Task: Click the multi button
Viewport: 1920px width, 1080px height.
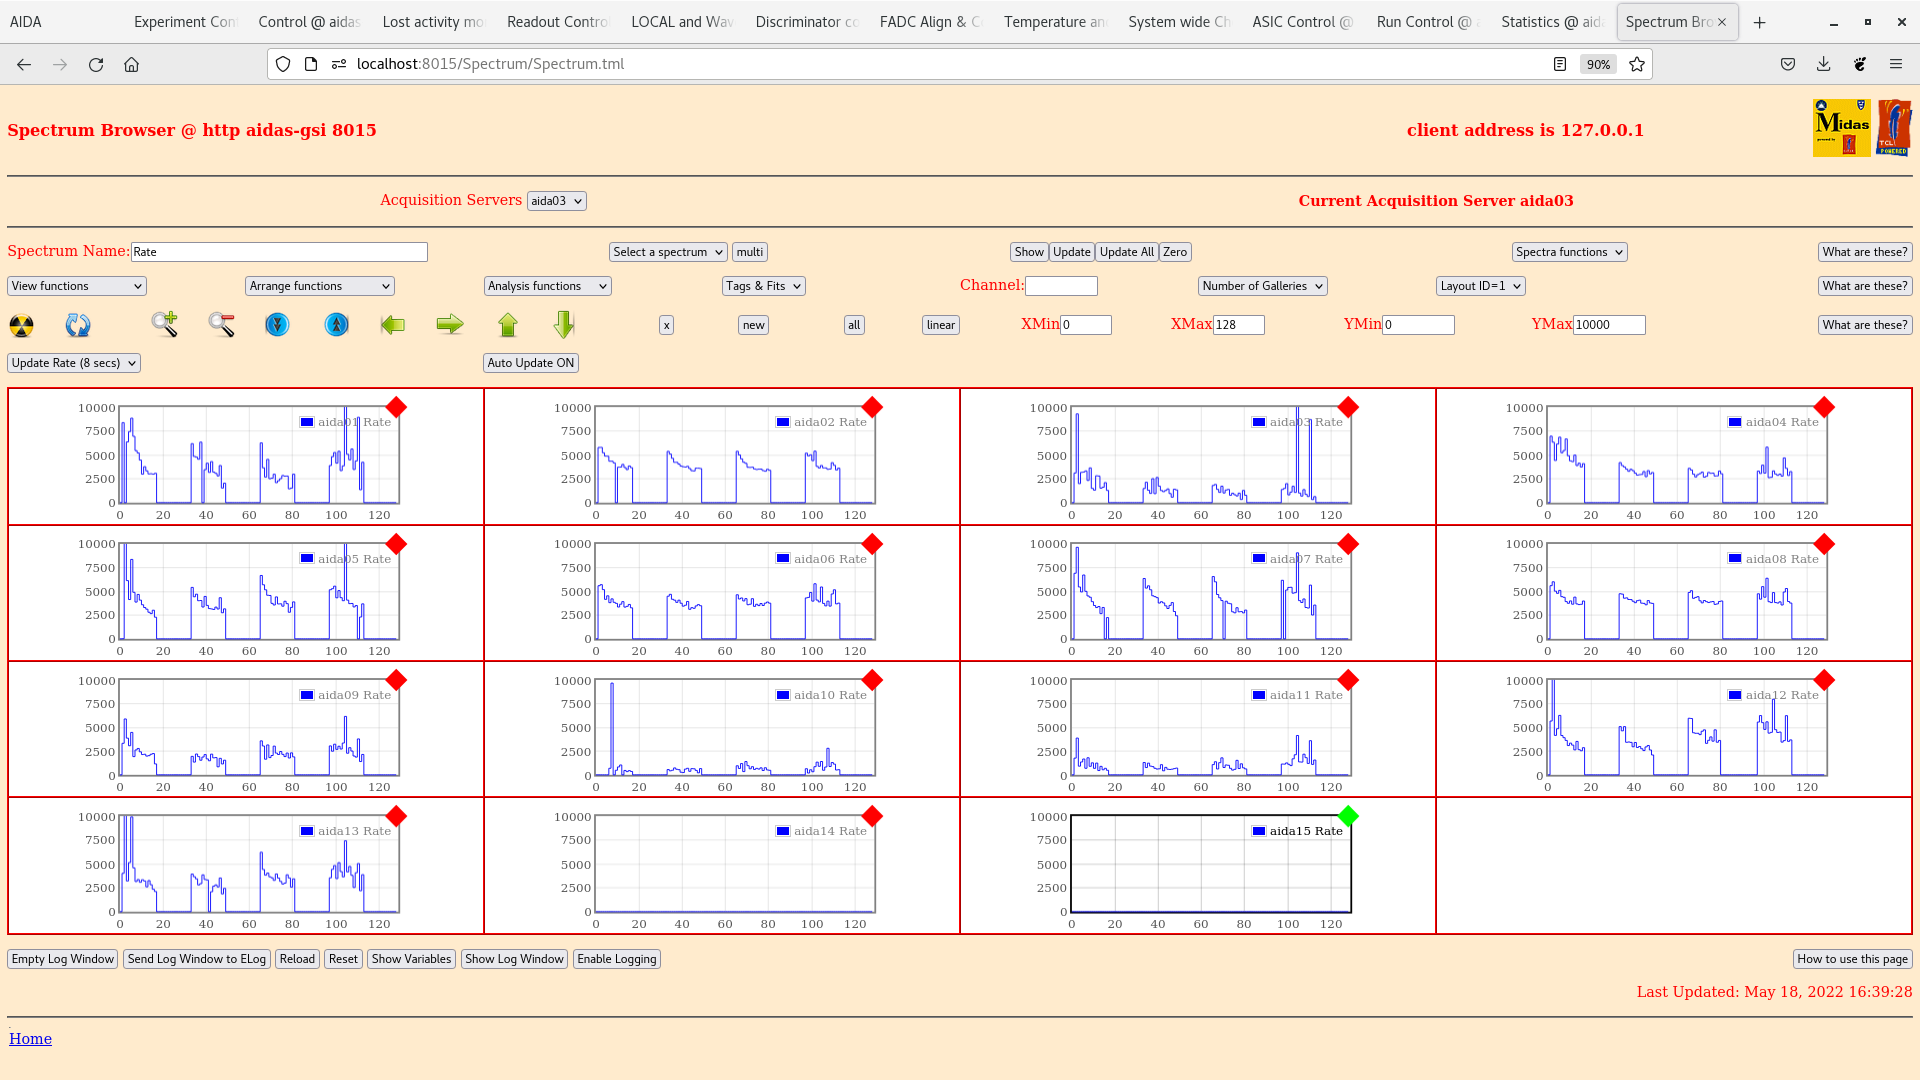Action: click(750, 252)
